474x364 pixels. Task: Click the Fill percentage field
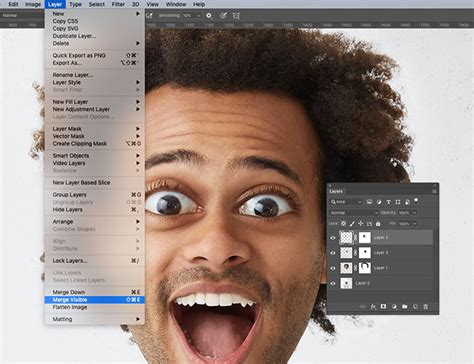tap(405, 224)
